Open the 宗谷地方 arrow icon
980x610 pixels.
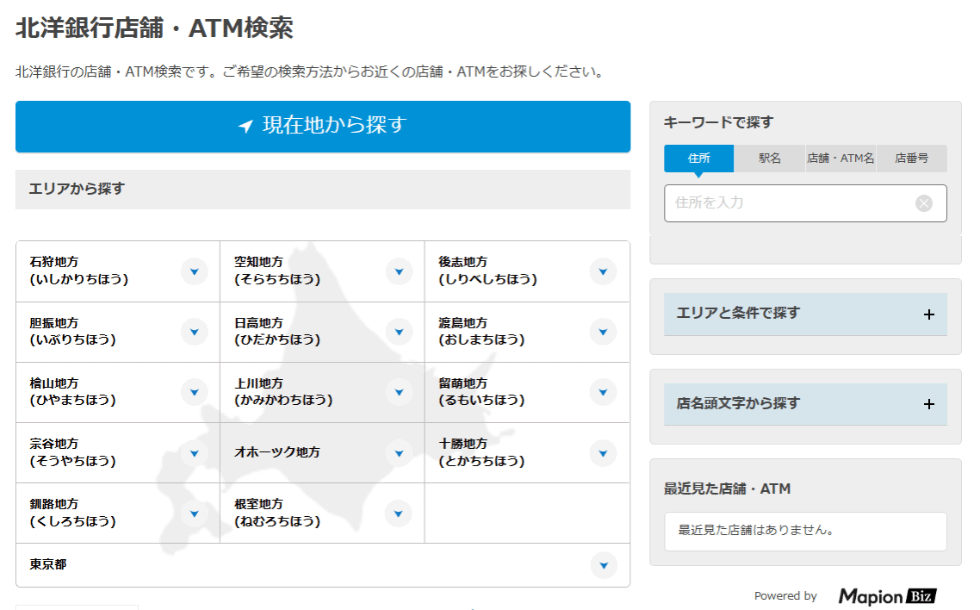(x=194, y=453)
